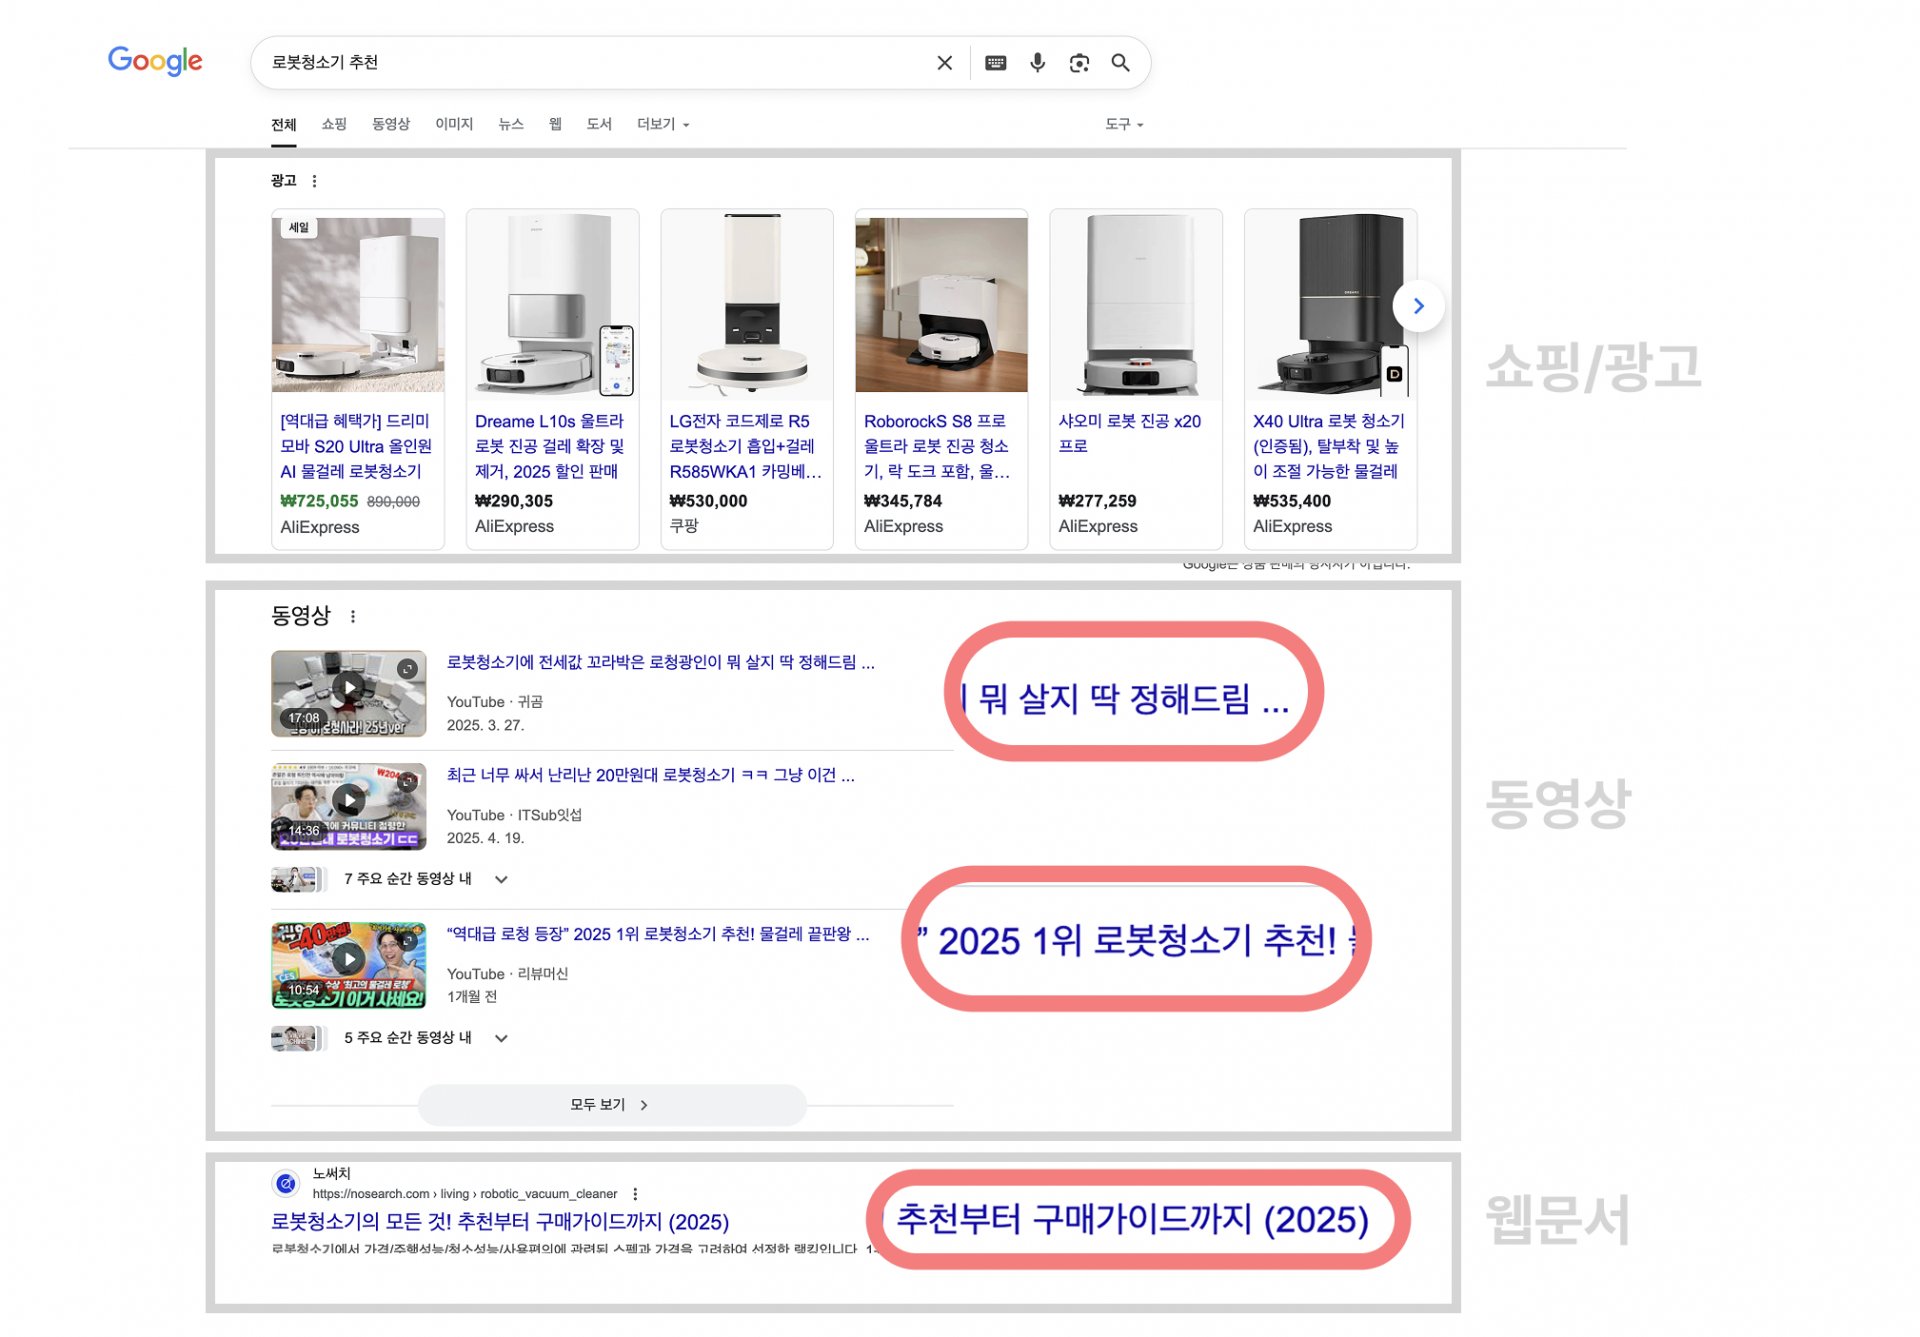The width and height of the screenshot is (1920, 1337).
Task: Play the 17:08 video thumbnail
Action: click(x=348, y=693)
